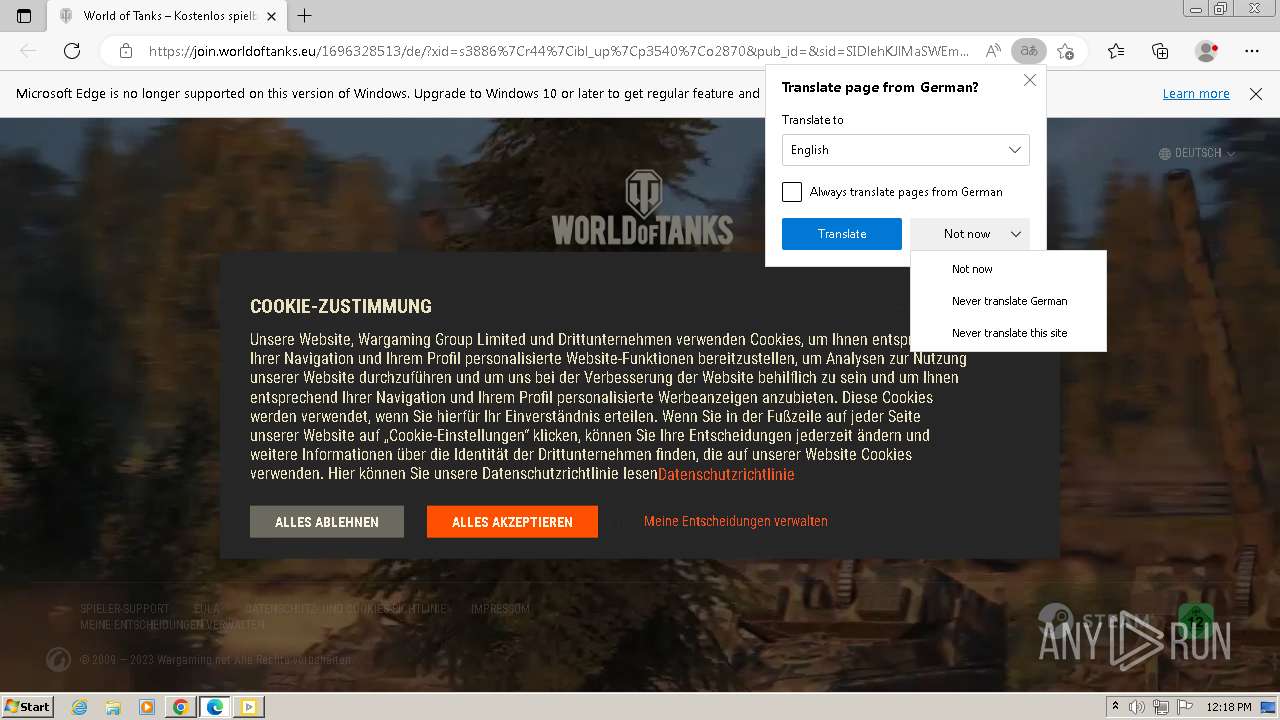Launch Internet Explorer from taskbar
The image size is (1280, 720).
tap(79, 707)
